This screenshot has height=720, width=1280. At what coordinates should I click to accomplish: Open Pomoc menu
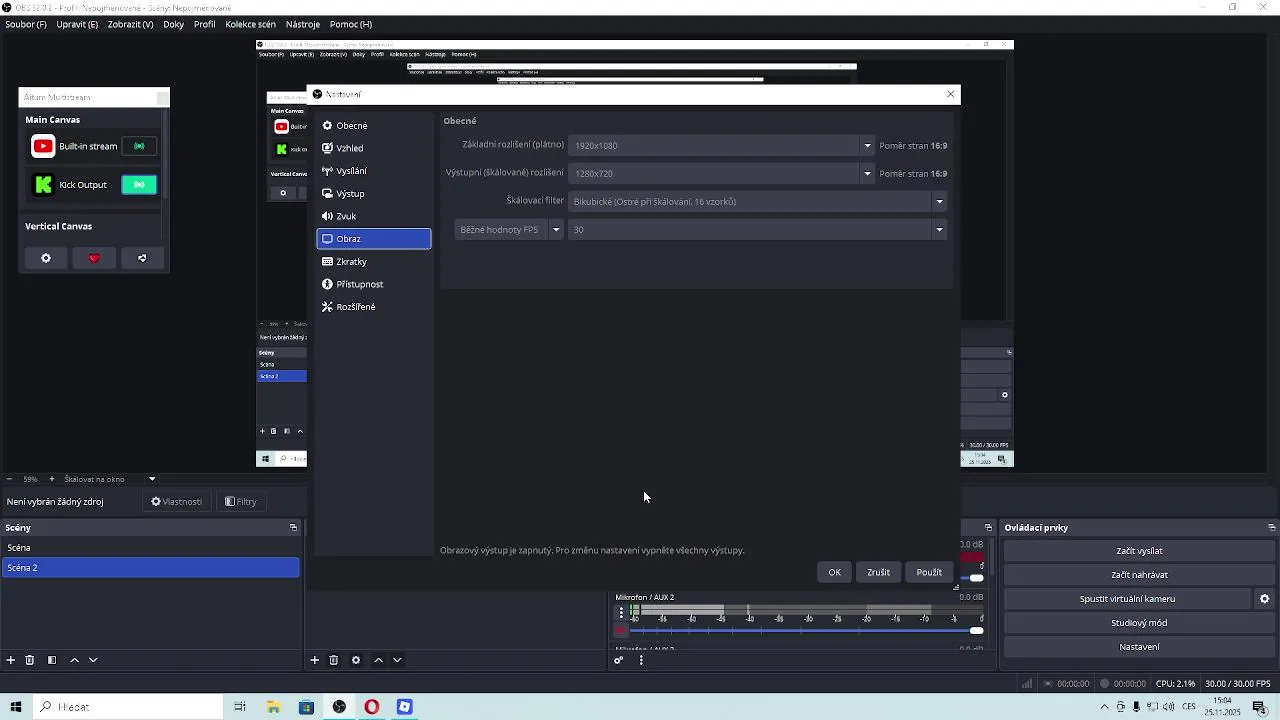click(x=351, y=24)
